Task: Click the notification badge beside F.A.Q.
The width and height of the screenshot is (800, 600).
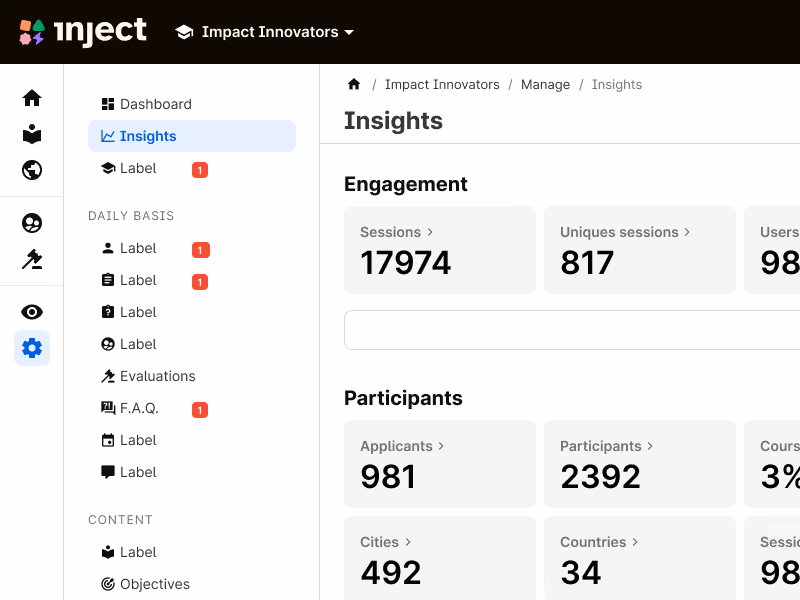Action: (x=200, y=410)
